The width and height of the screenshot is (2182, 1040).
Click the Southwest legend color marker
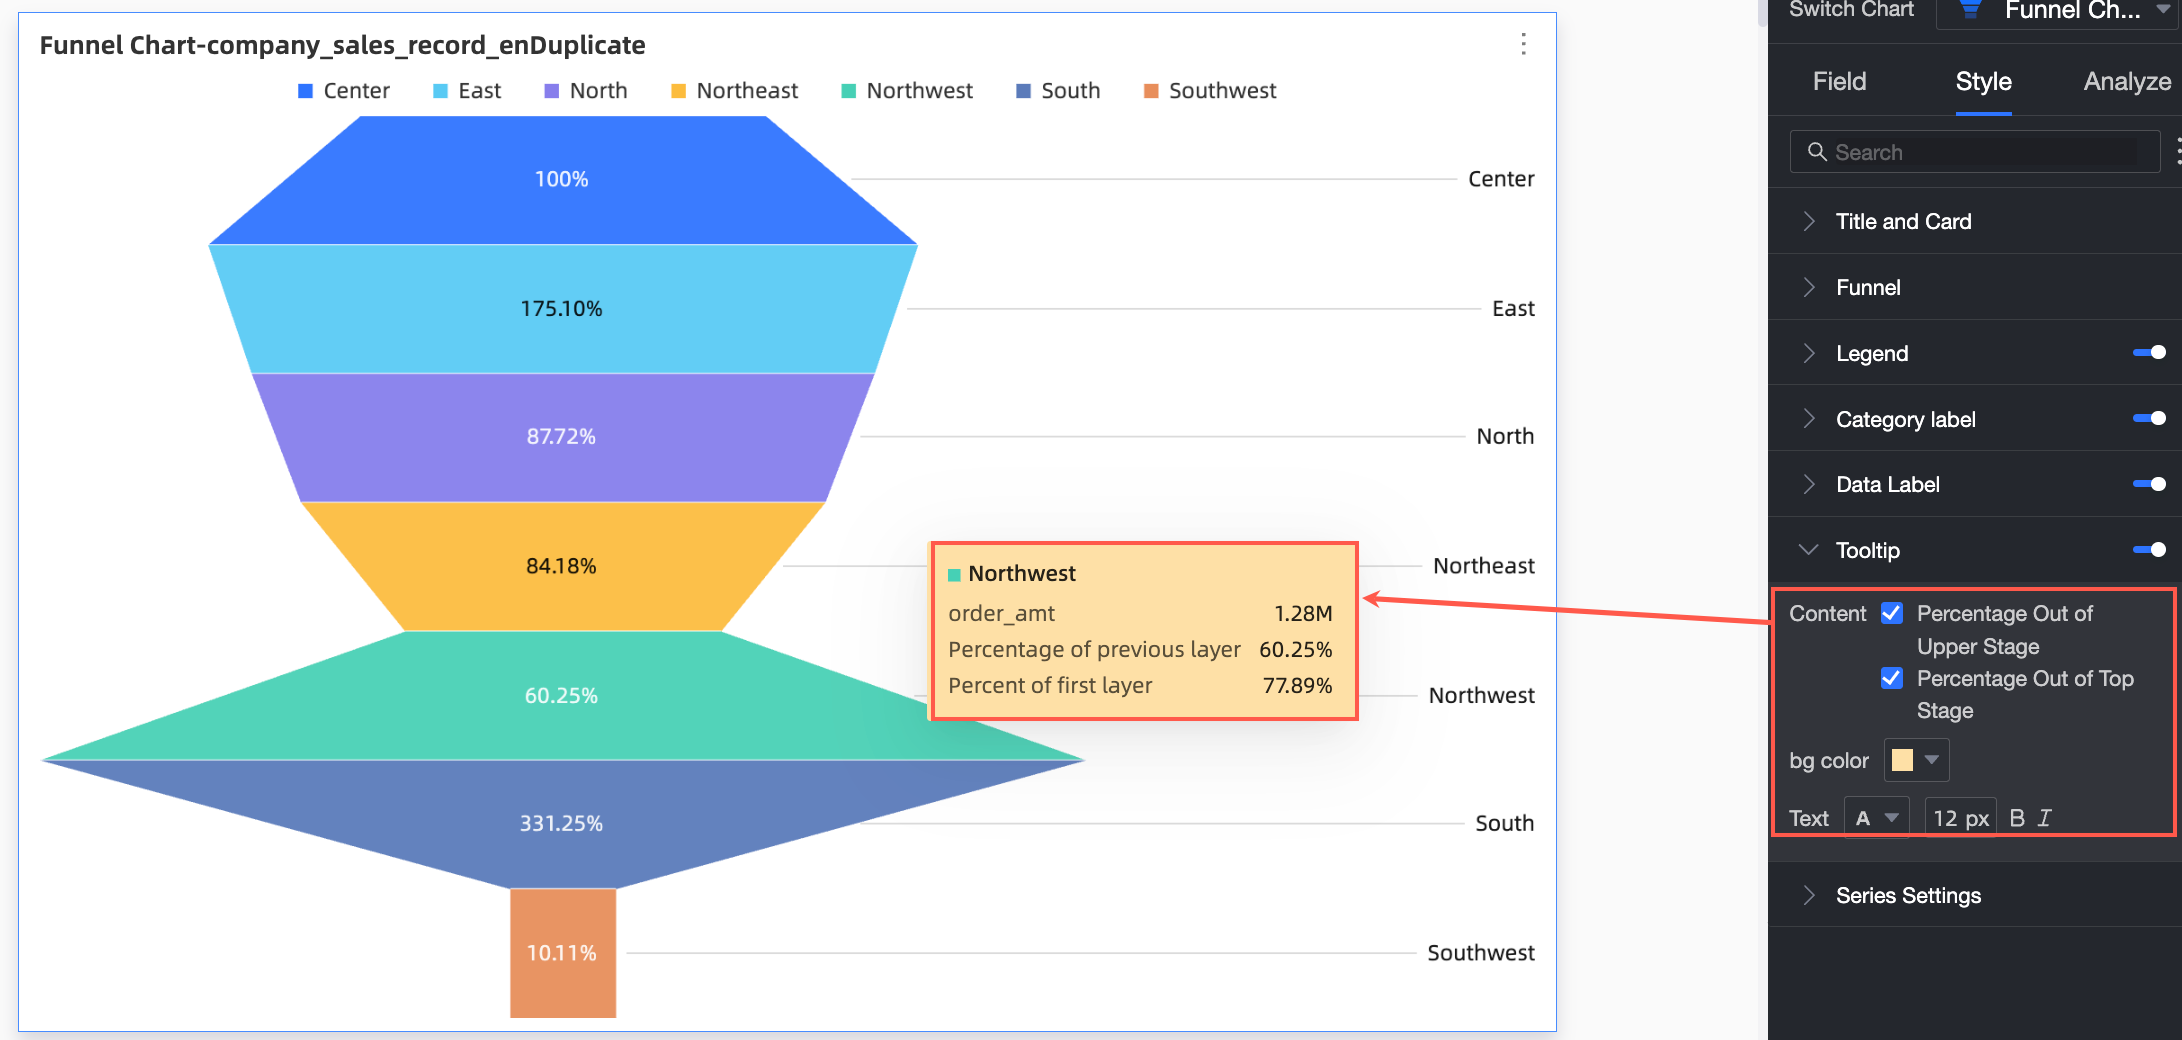[x=1151, y=91]
